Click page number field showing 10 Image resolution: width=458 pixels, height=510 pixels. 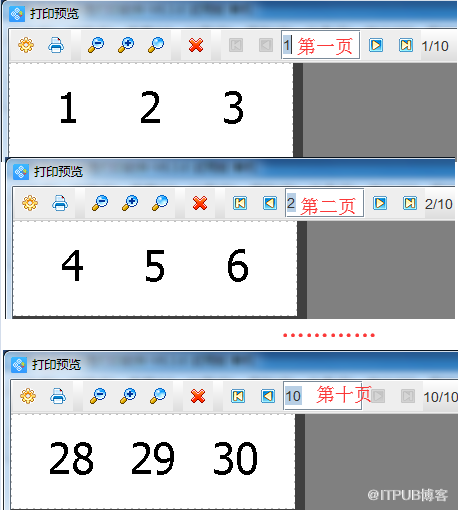322,396
